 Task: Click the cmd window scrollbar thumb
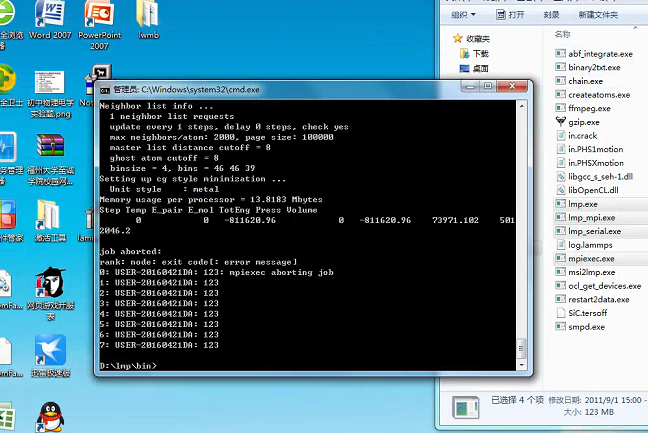click(522, 348)
